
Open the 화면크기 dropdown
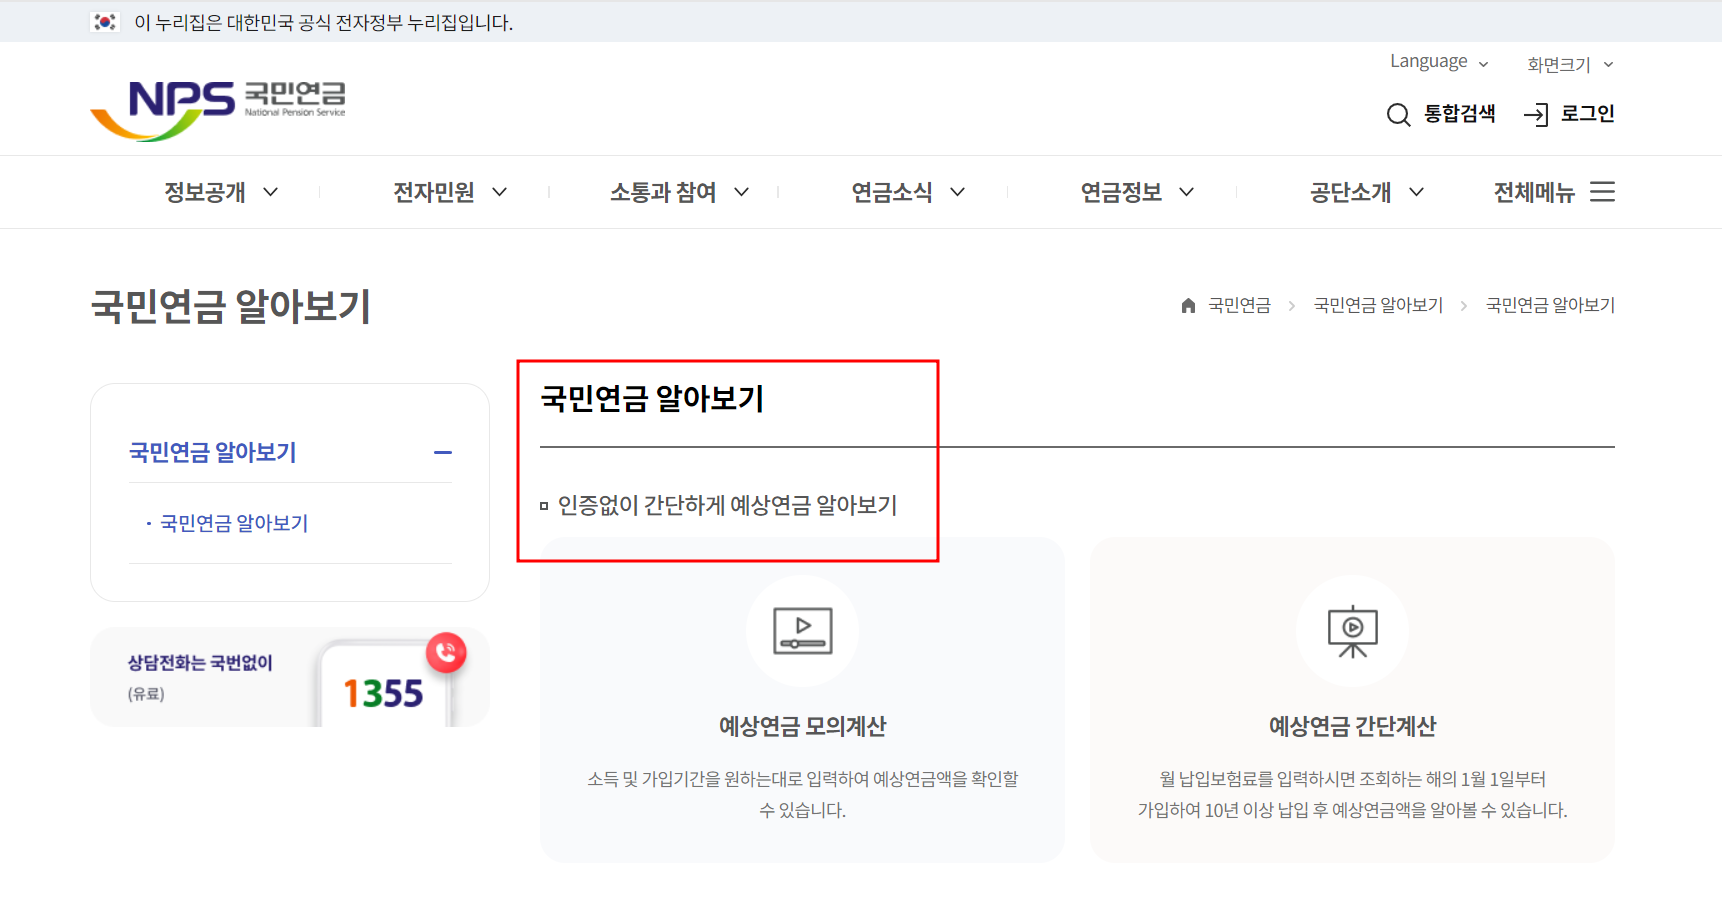point(1563,64)
